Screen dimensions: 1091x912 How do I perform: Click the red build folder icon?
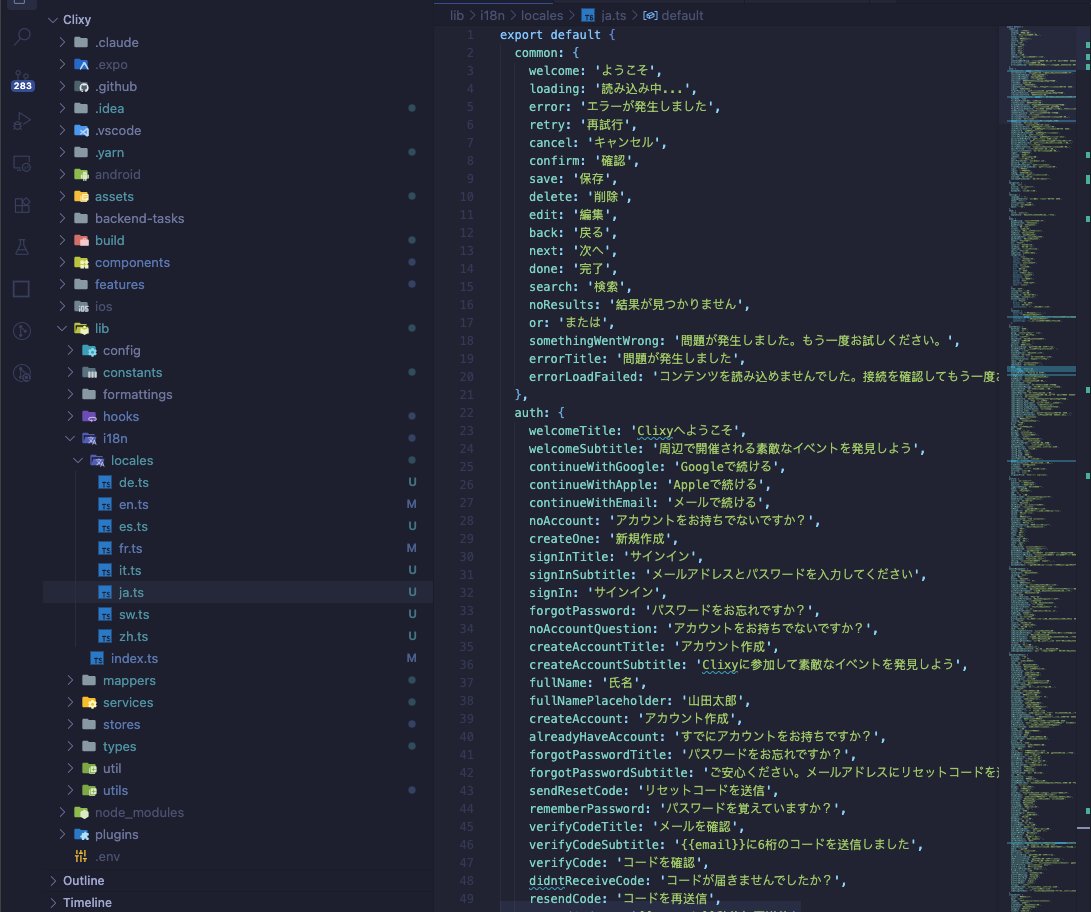(81, 240)
